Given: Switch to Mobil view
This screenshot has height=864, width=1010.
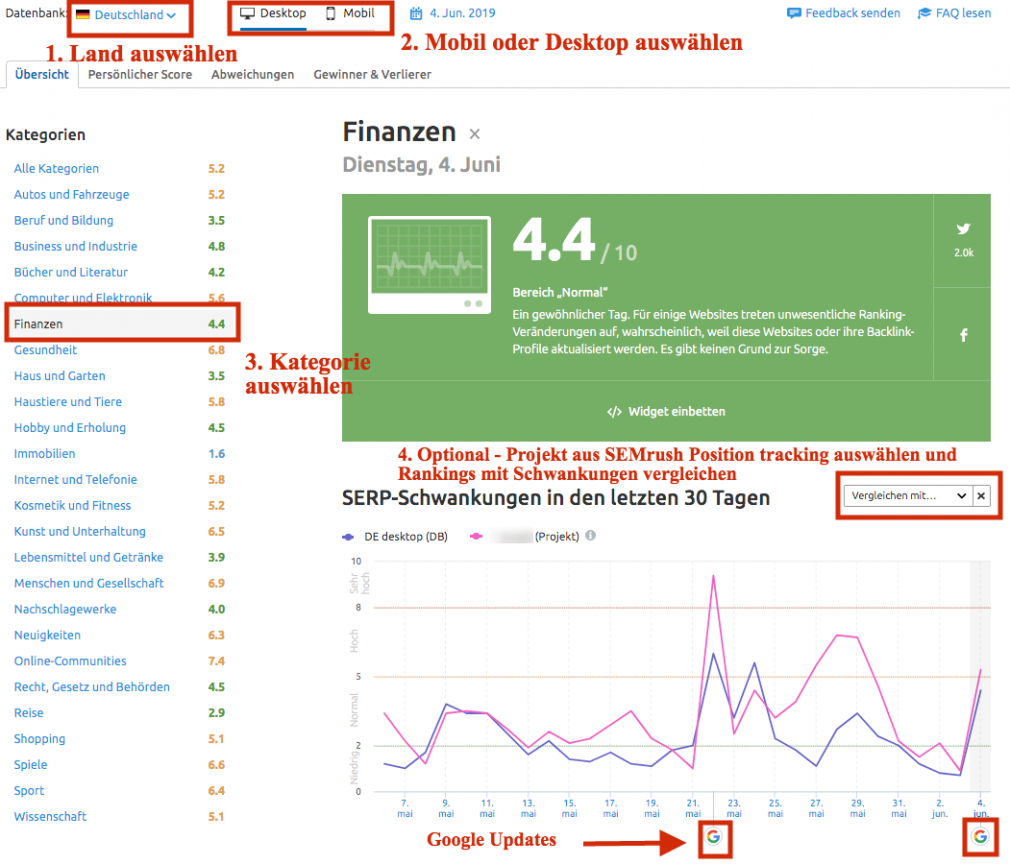Looking at the screenshot, I should pos(350,13).
